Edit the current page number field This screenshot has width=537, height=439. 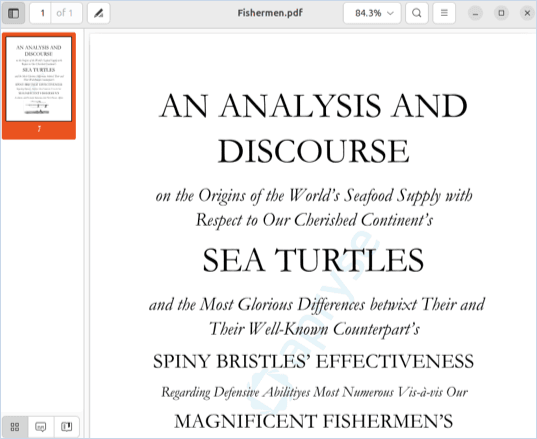point(41,13)
